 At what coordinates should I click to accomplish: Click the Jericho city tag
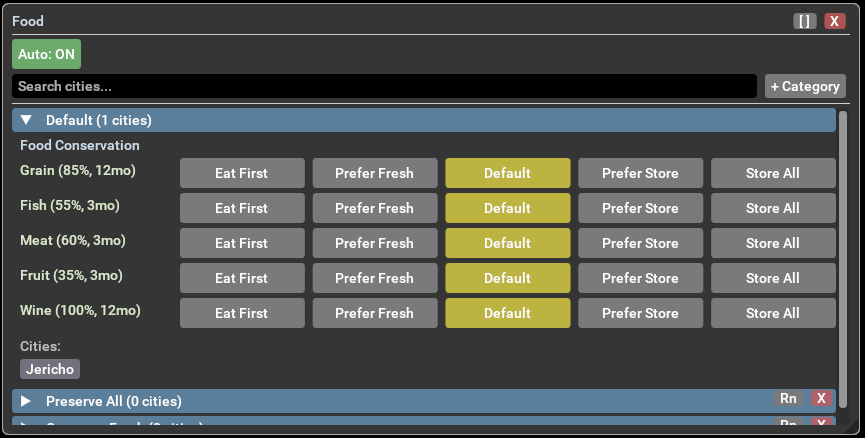(50, 369)
